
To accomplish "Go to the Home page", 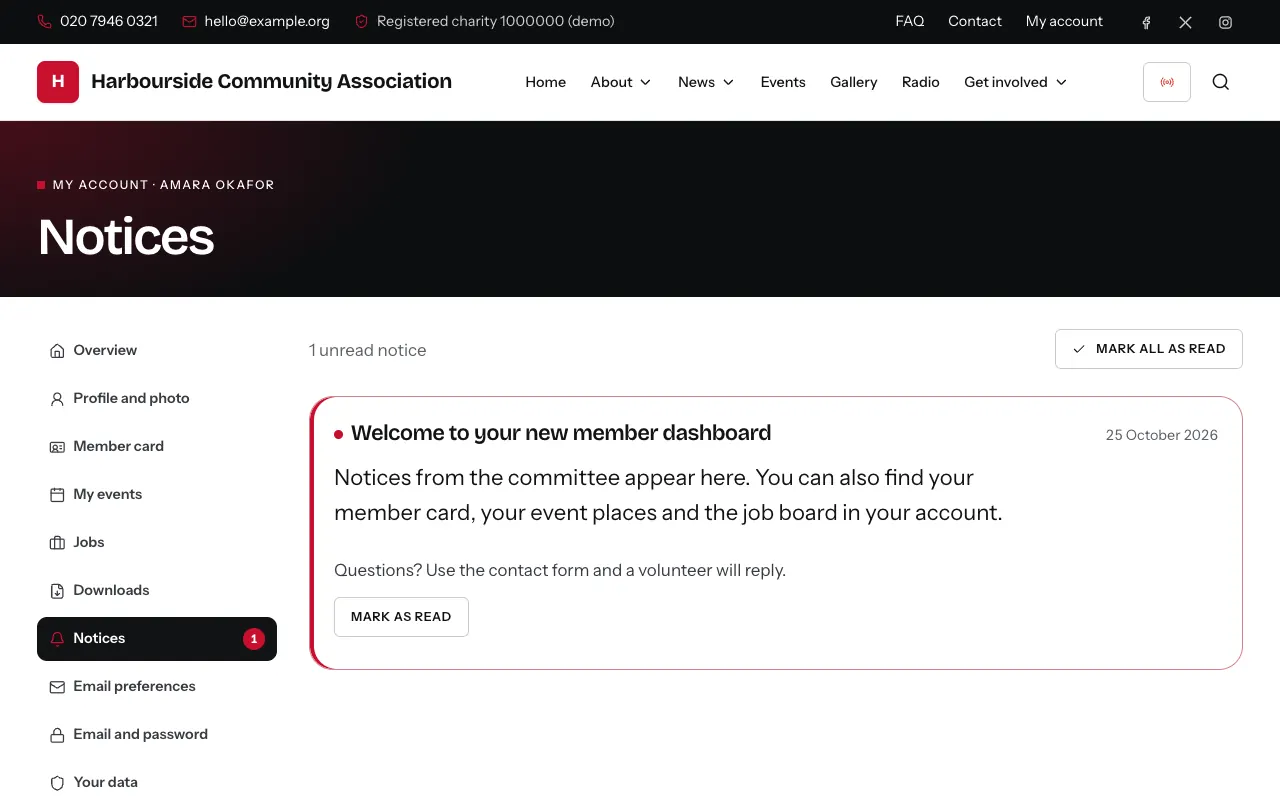I will [546, 82].
